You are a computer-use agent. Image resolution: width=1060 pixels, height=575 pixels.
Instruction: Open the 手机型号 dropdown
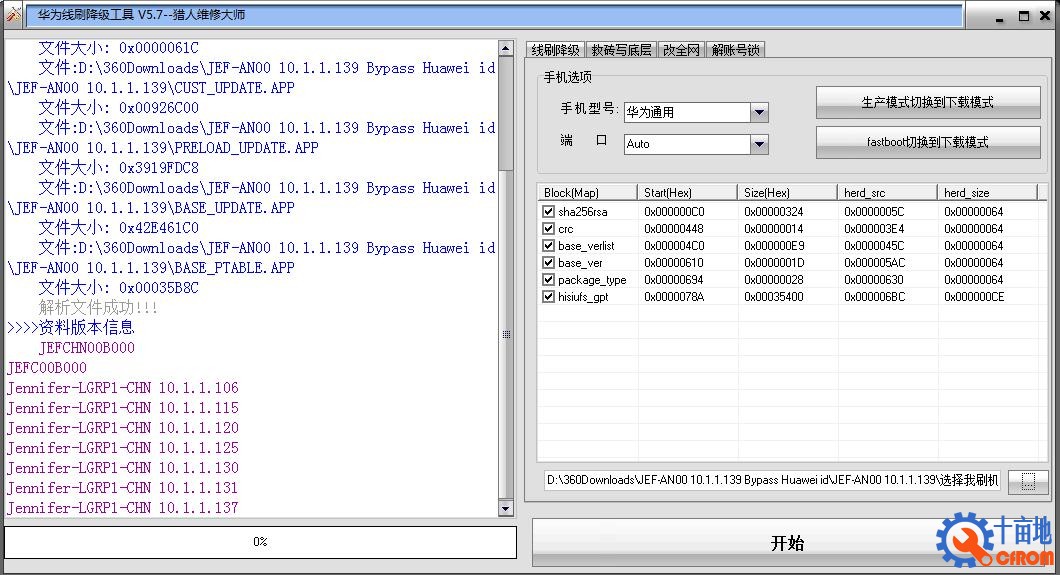pos(759,112)
